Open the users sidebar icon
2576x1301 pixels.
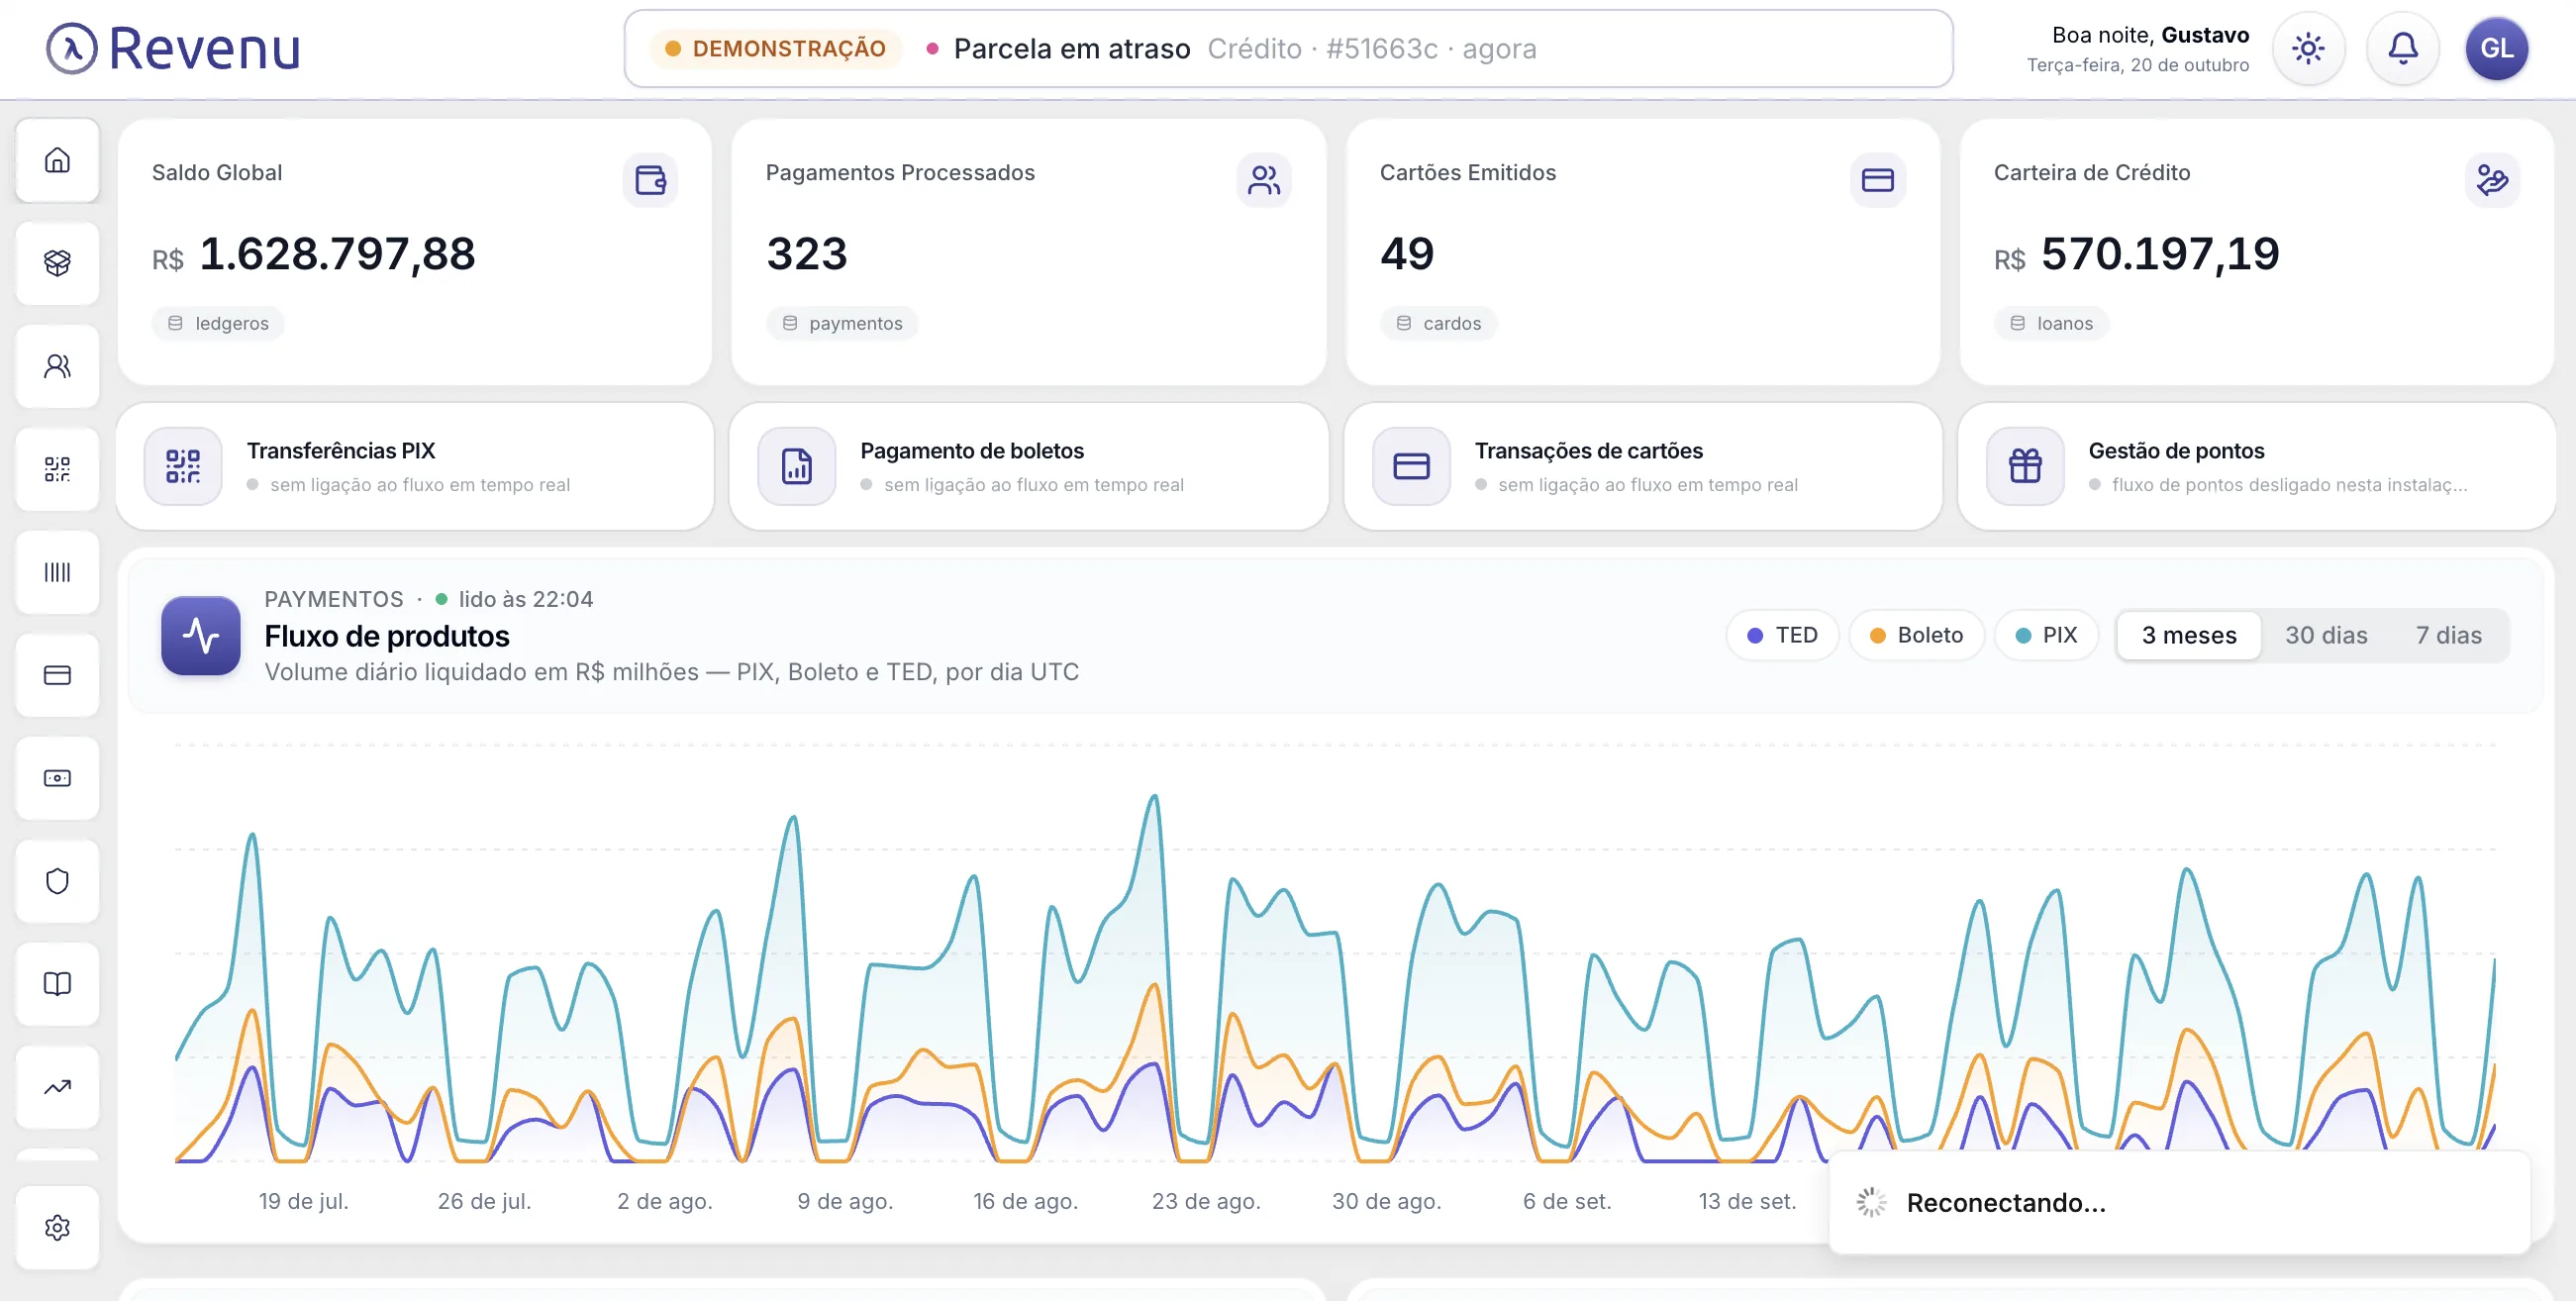pos(57,366)
